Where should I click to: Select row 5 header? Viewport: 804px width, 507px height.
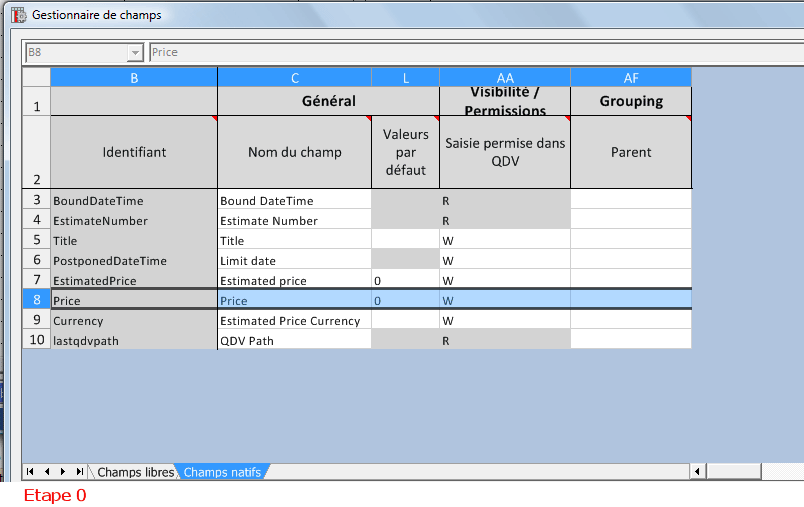(36, 239)
